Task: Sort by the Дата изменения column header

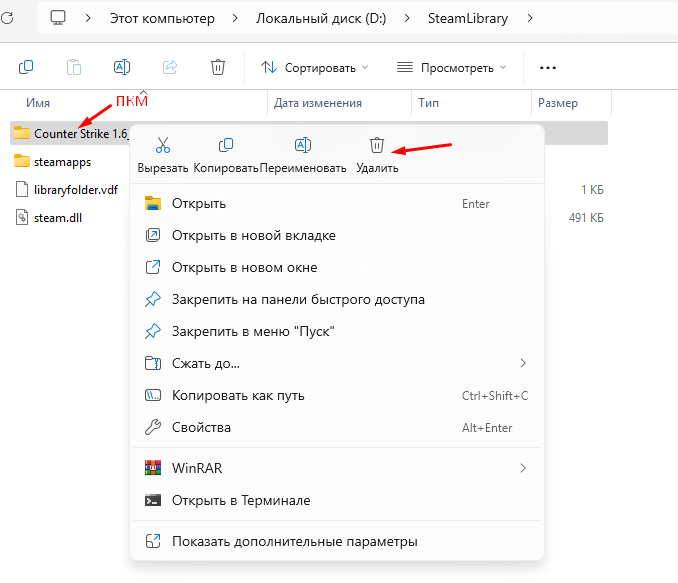Action: [318, 103]
